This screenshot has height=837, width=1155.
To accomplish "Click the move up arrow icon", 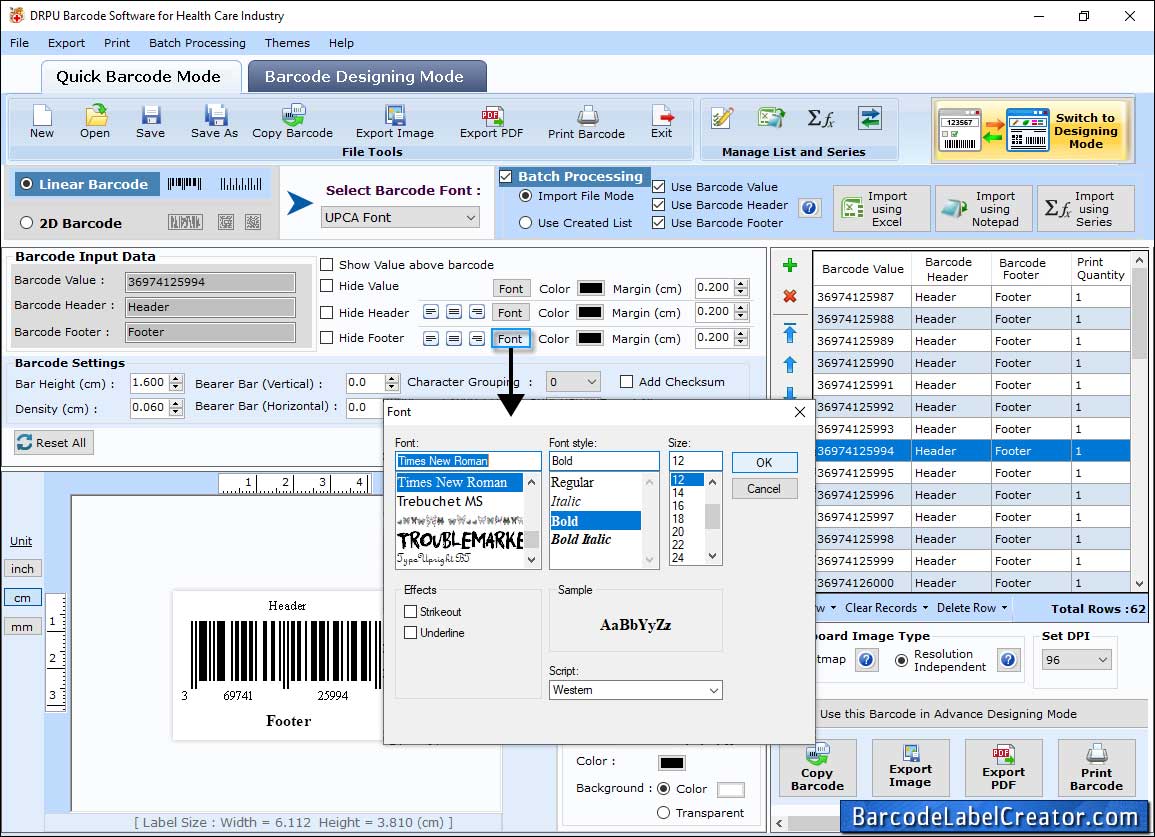I will [x=790, y=365].
